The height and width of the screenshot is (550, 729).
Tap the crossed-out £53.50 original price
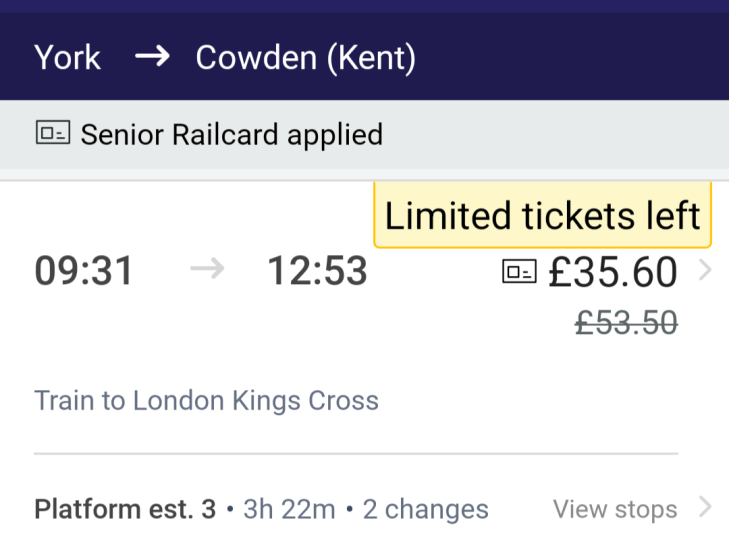[626, 322]
